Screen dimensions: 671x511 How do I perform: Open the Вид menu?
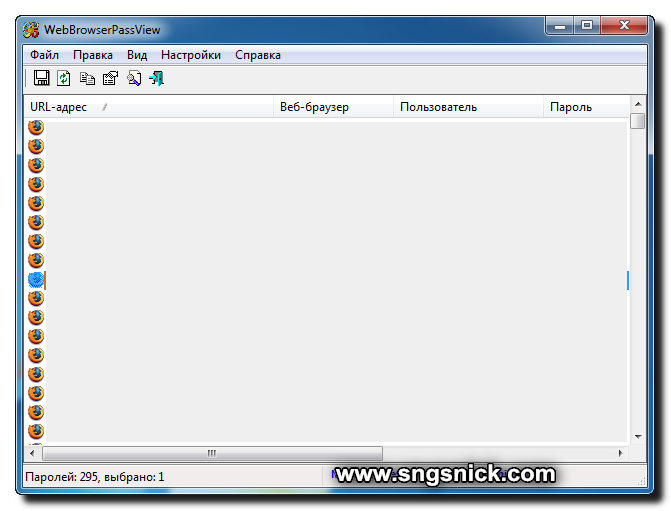click(137, 55)
